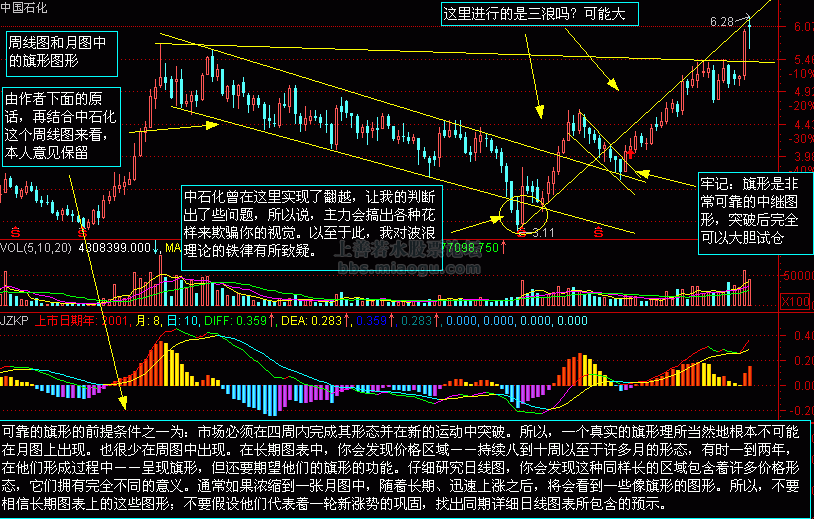Click the 日: 10 readout

[x=182, y=321]
